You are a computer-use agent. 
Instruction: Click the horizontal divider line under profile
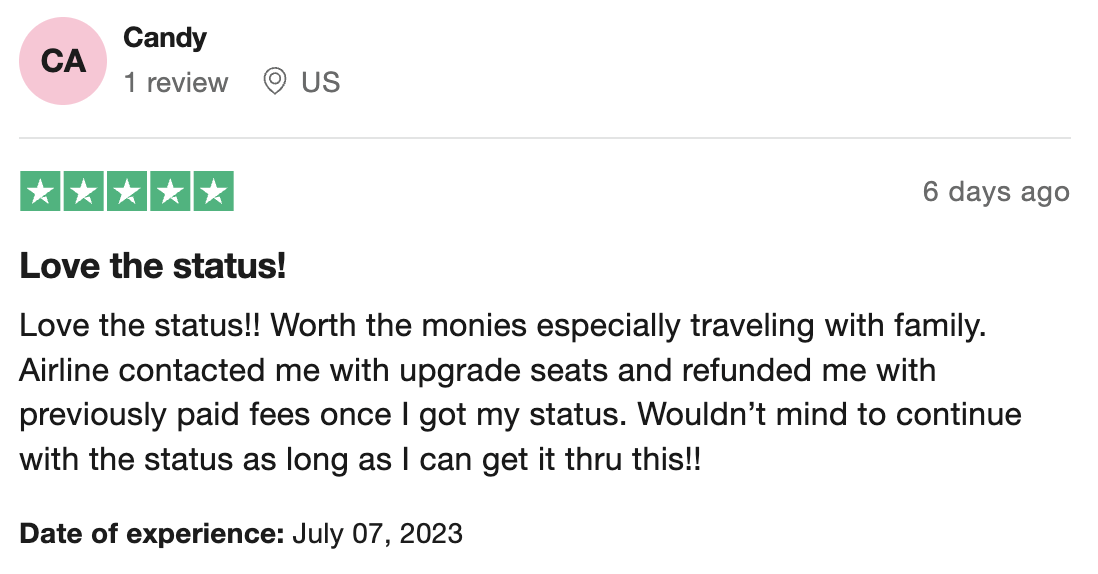545,138
